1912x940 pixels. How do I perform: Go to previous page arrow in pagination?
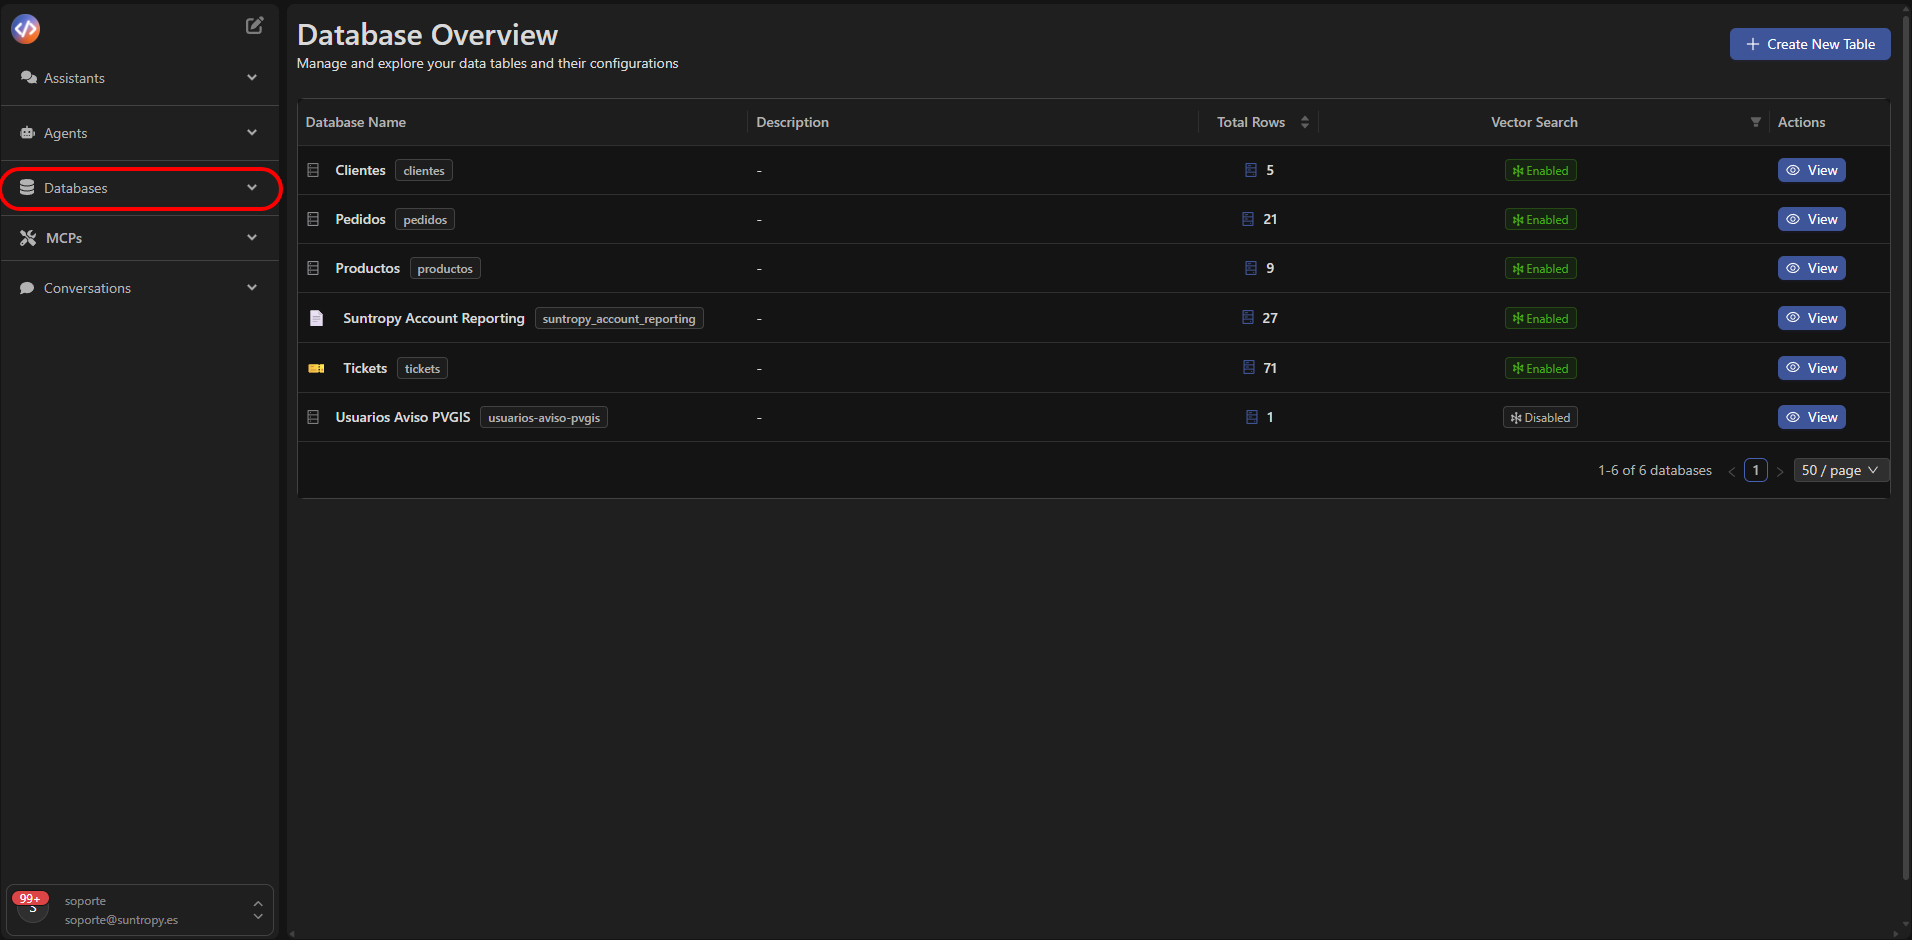point(1732,471)
